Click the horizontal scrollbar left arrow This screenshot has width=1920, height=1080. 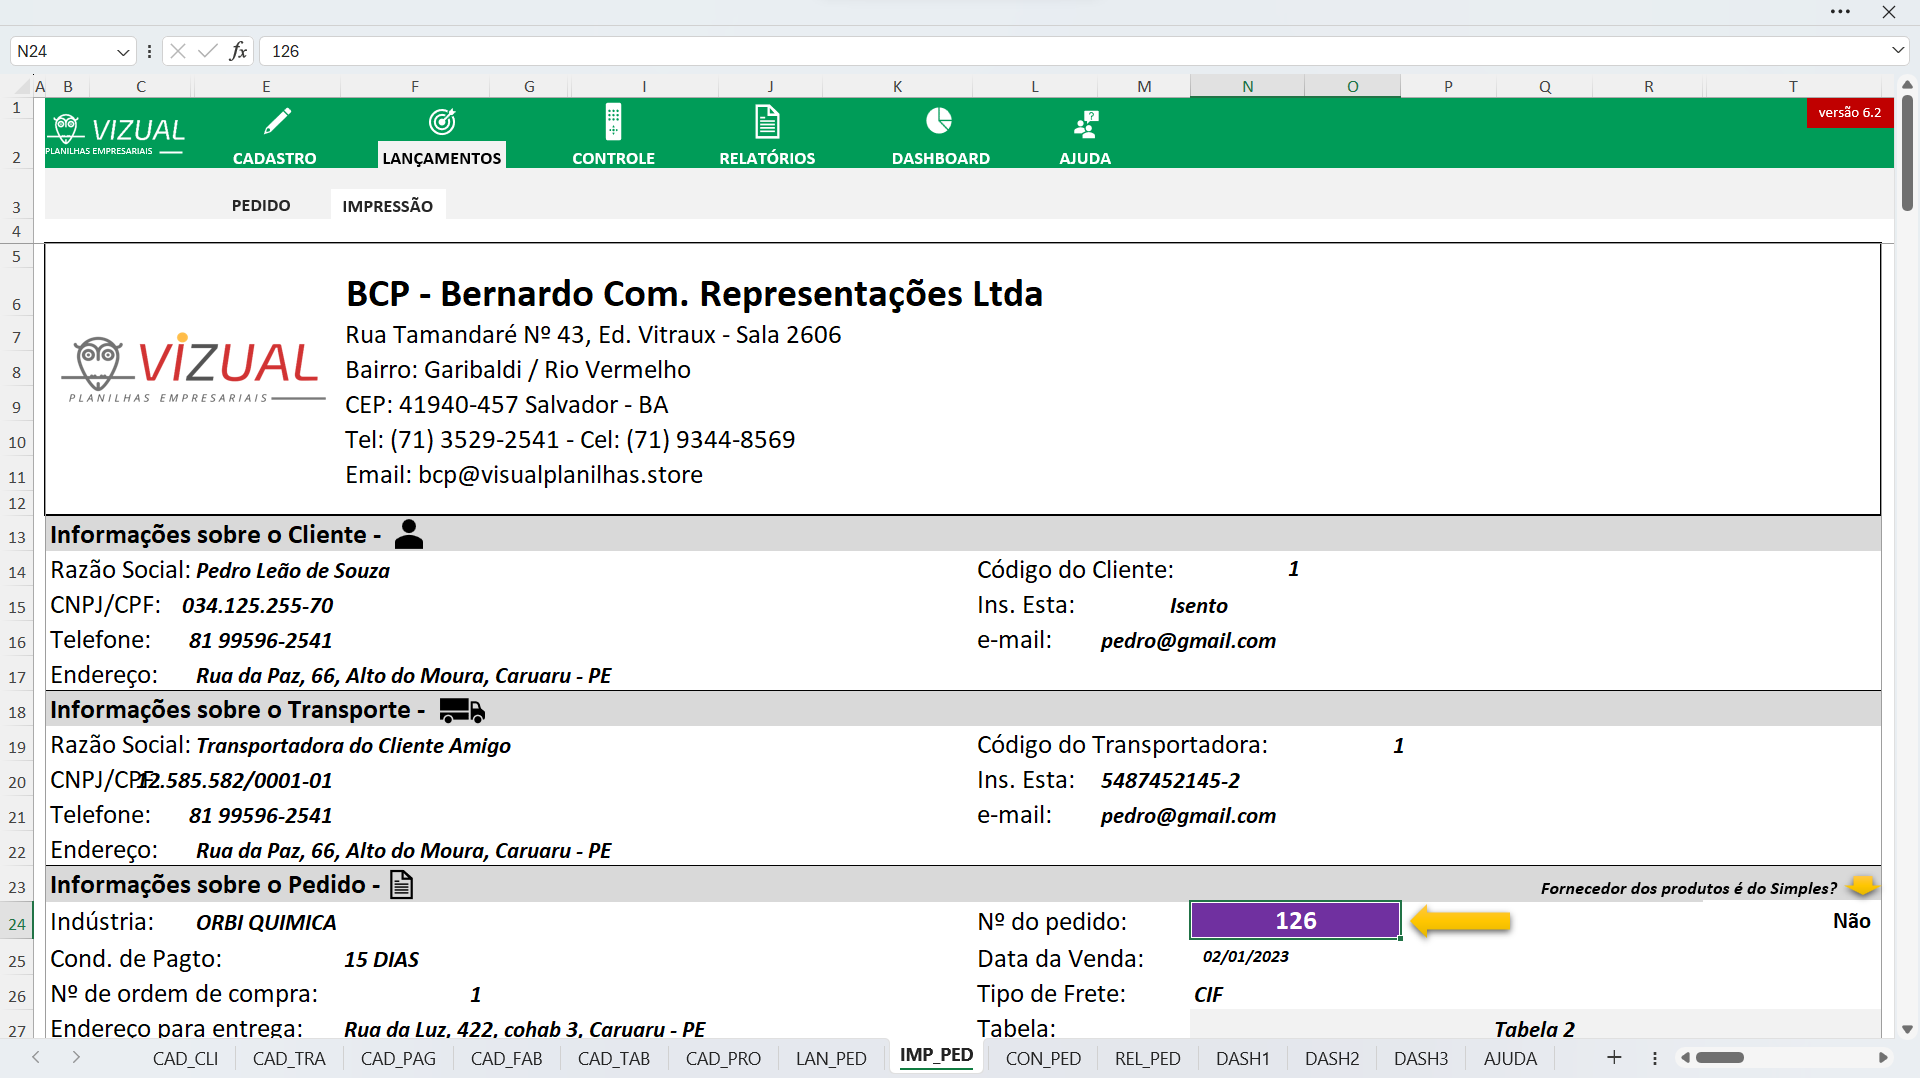[x=1686, y=1058]
